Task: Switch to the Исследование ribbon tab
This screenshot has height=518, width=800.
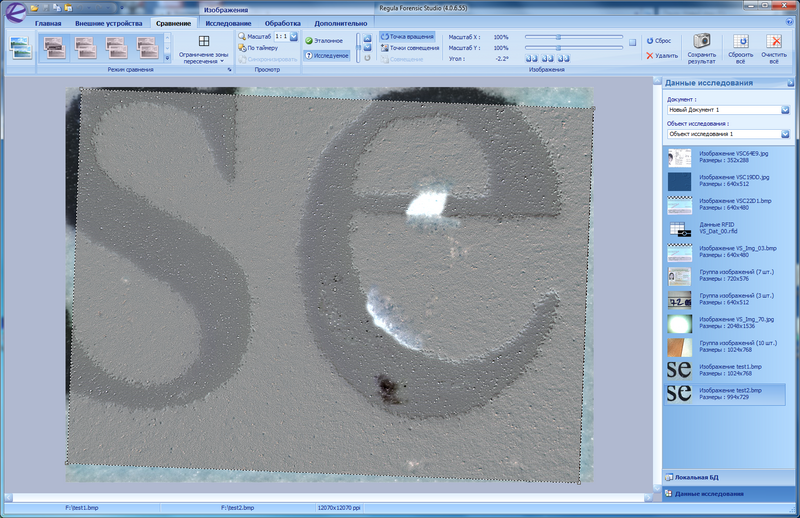Action: 228,22
